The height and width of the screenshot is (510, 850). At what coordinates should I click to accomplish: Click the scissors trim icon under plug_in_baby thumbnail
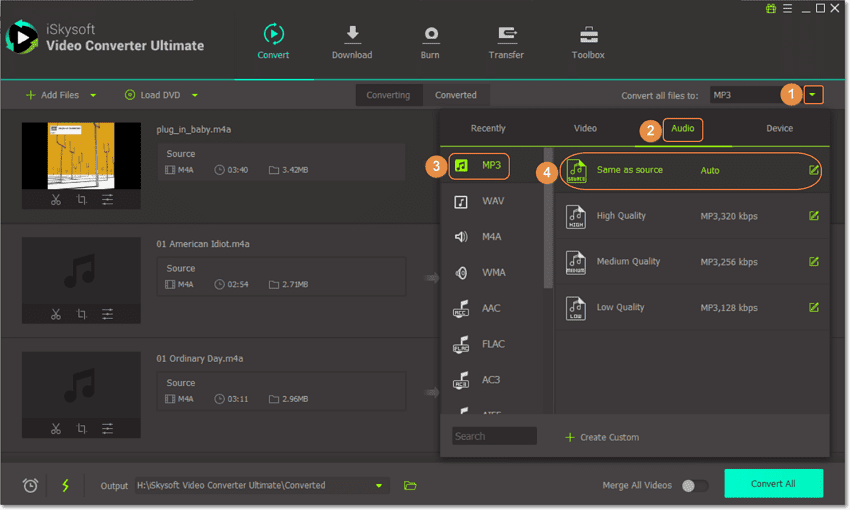(56, 200)
